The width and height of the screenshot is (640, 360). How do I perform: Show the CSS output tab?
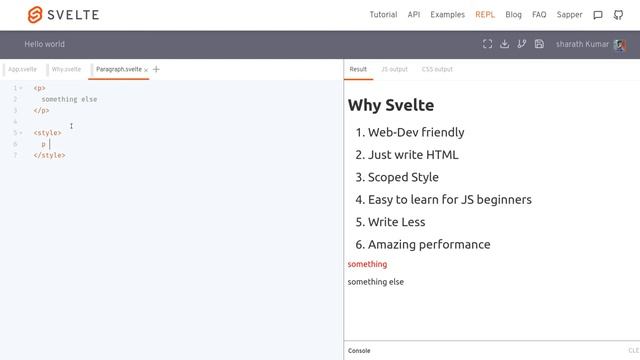pos(437,69)
